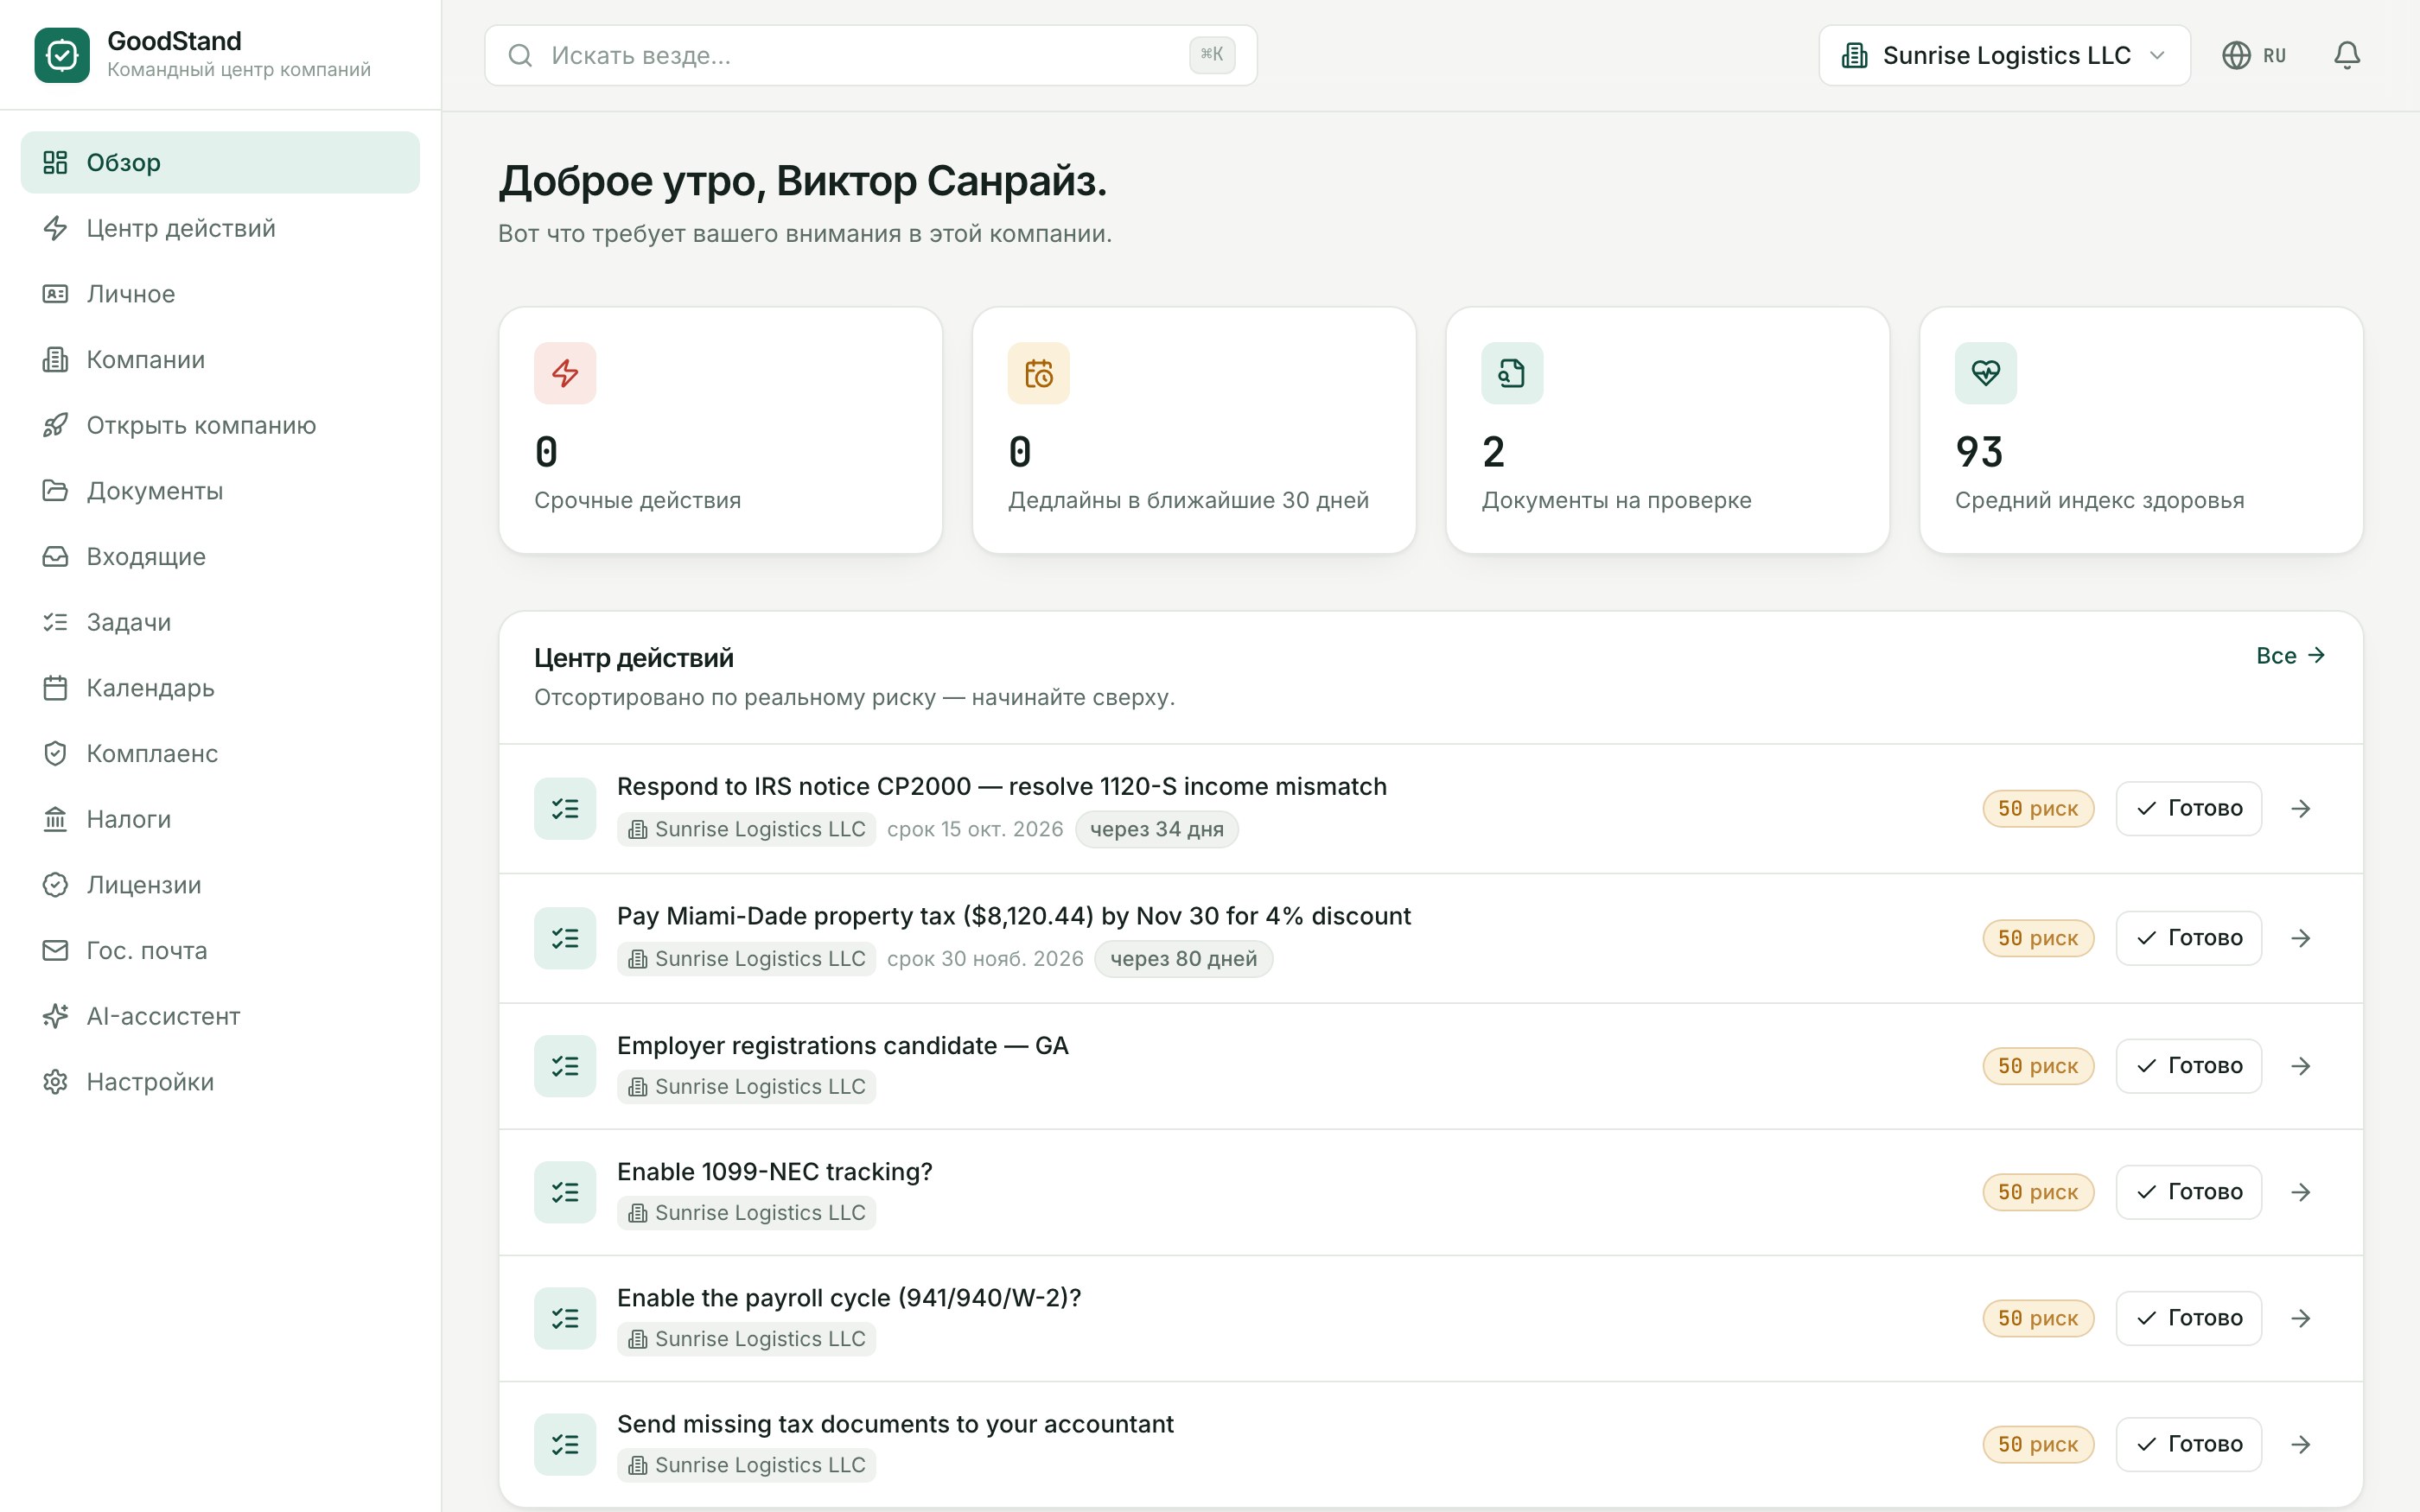Screen dimensions: 2420x1512
Task: Open the notifications bell
Action: 2346,55
